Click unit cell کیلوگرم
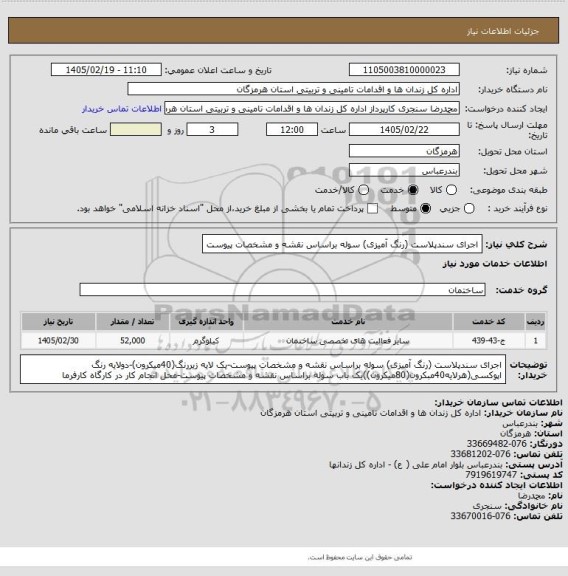The height and width of the screenshot is (576, 568). coord(206,341)
